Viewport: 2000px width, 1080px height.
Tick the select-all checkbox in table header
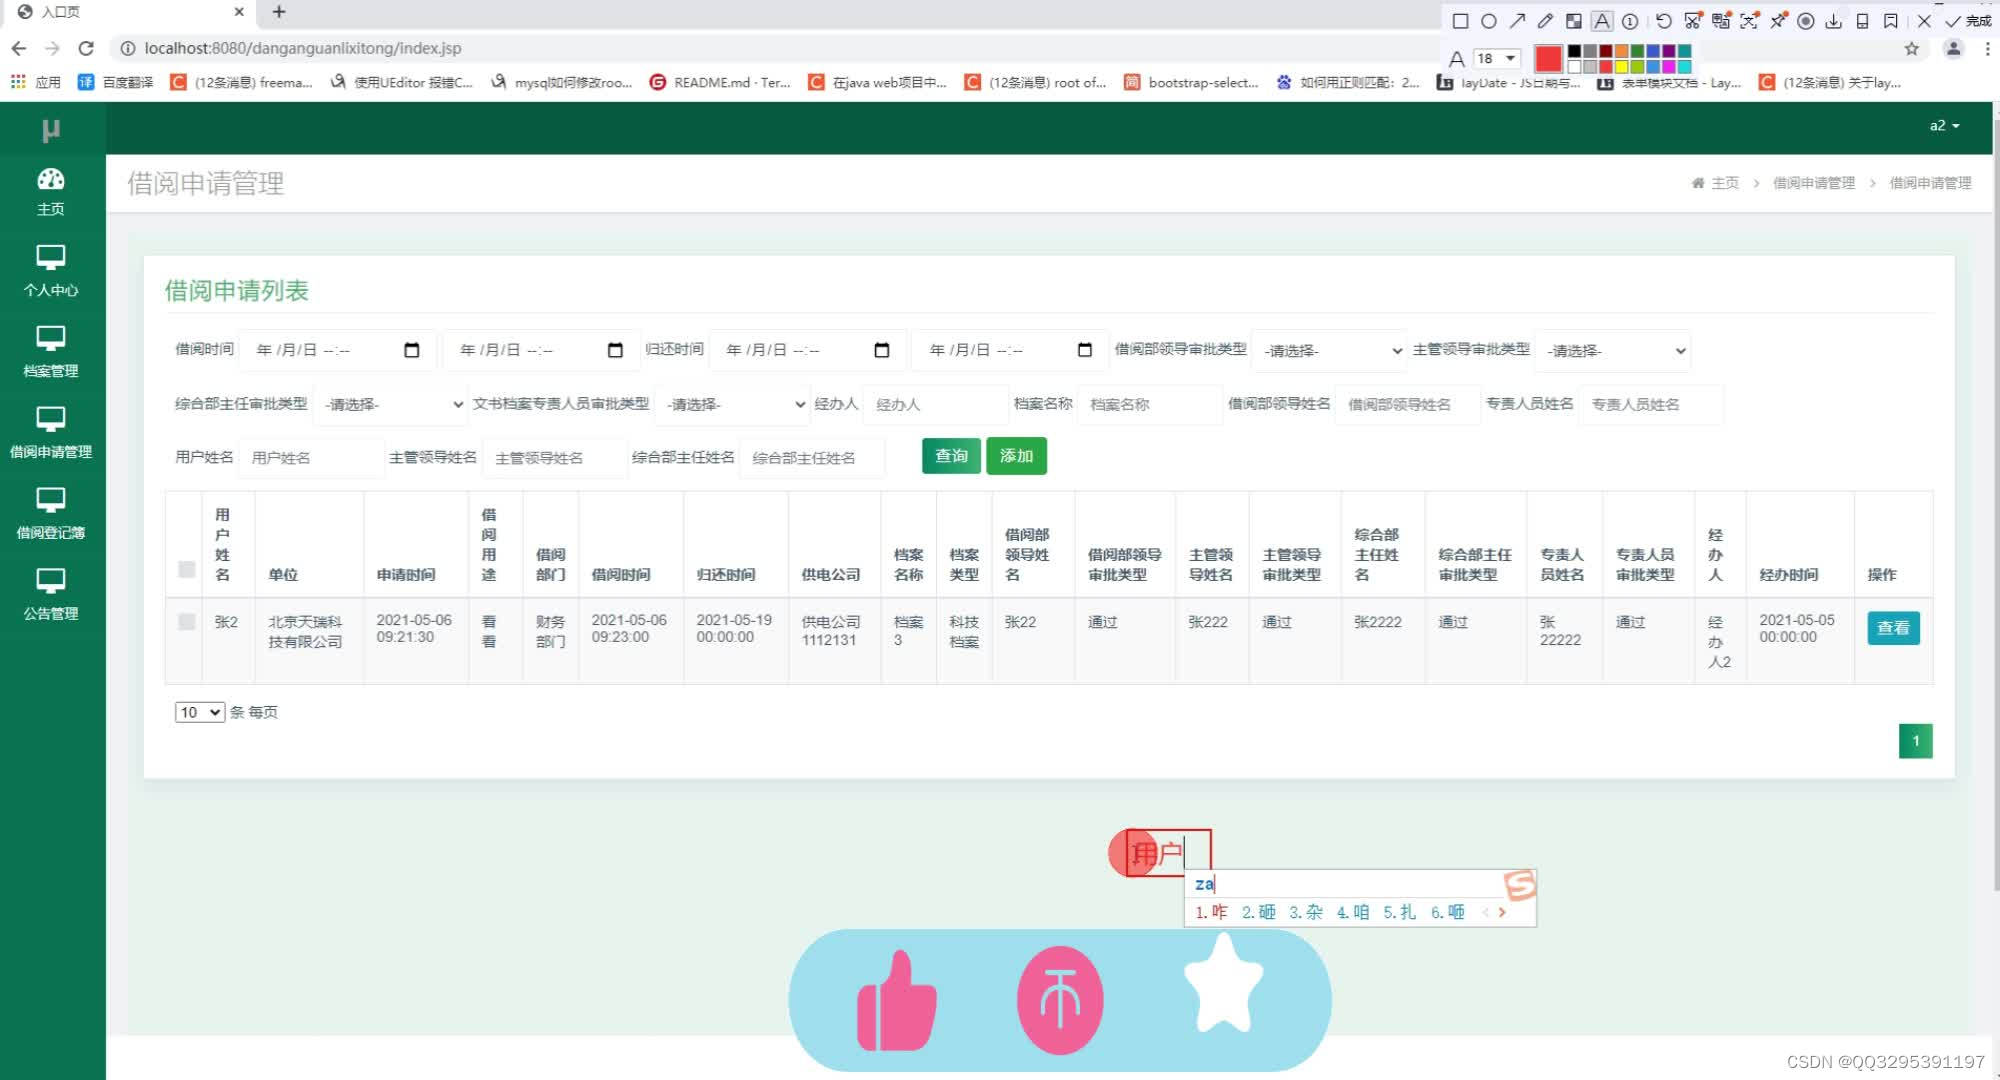tap(186, 569)
